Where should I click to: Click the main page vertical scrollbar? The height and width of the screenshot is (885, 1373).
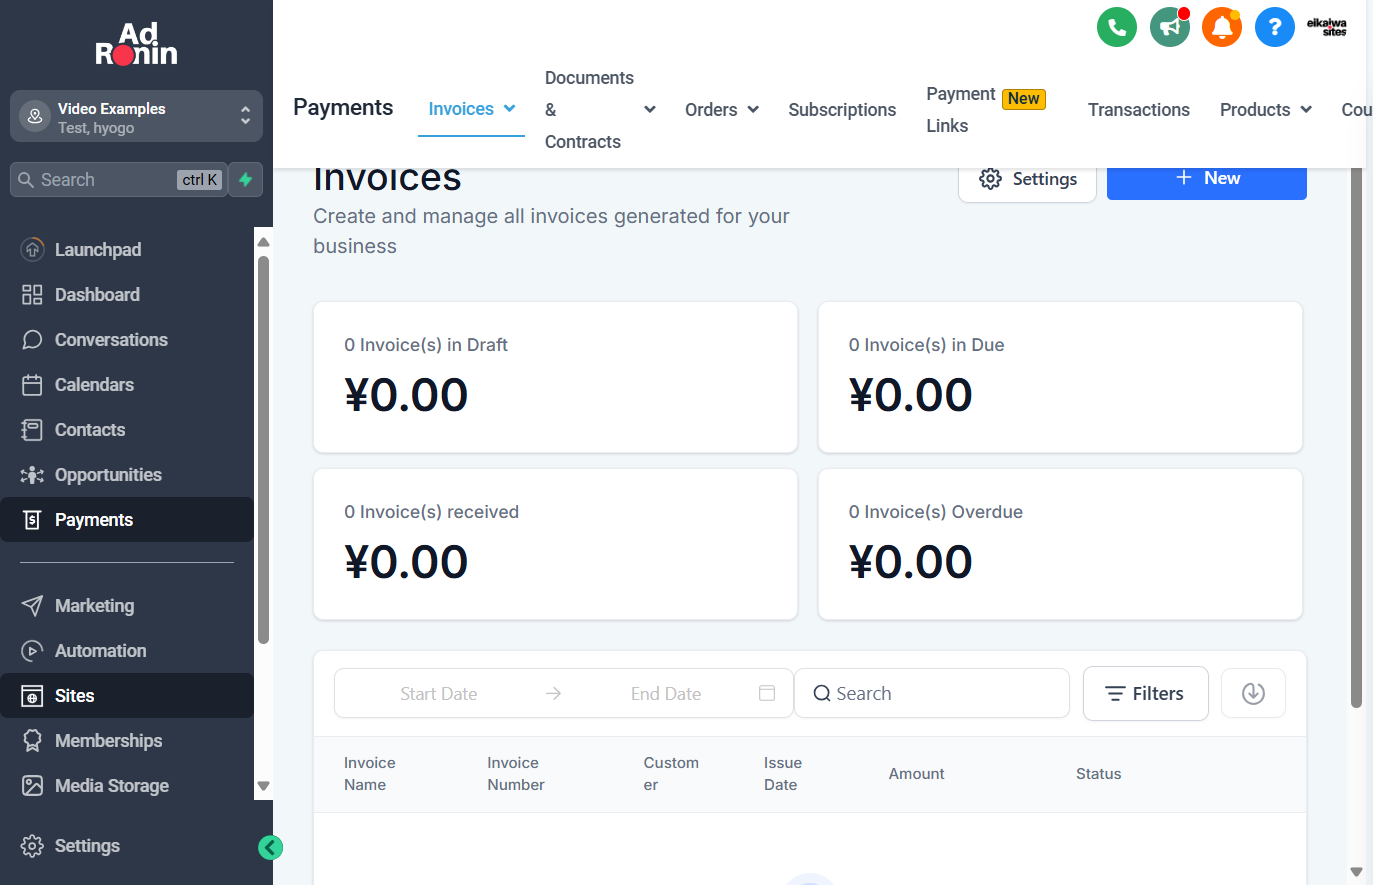coord(1356,438)
